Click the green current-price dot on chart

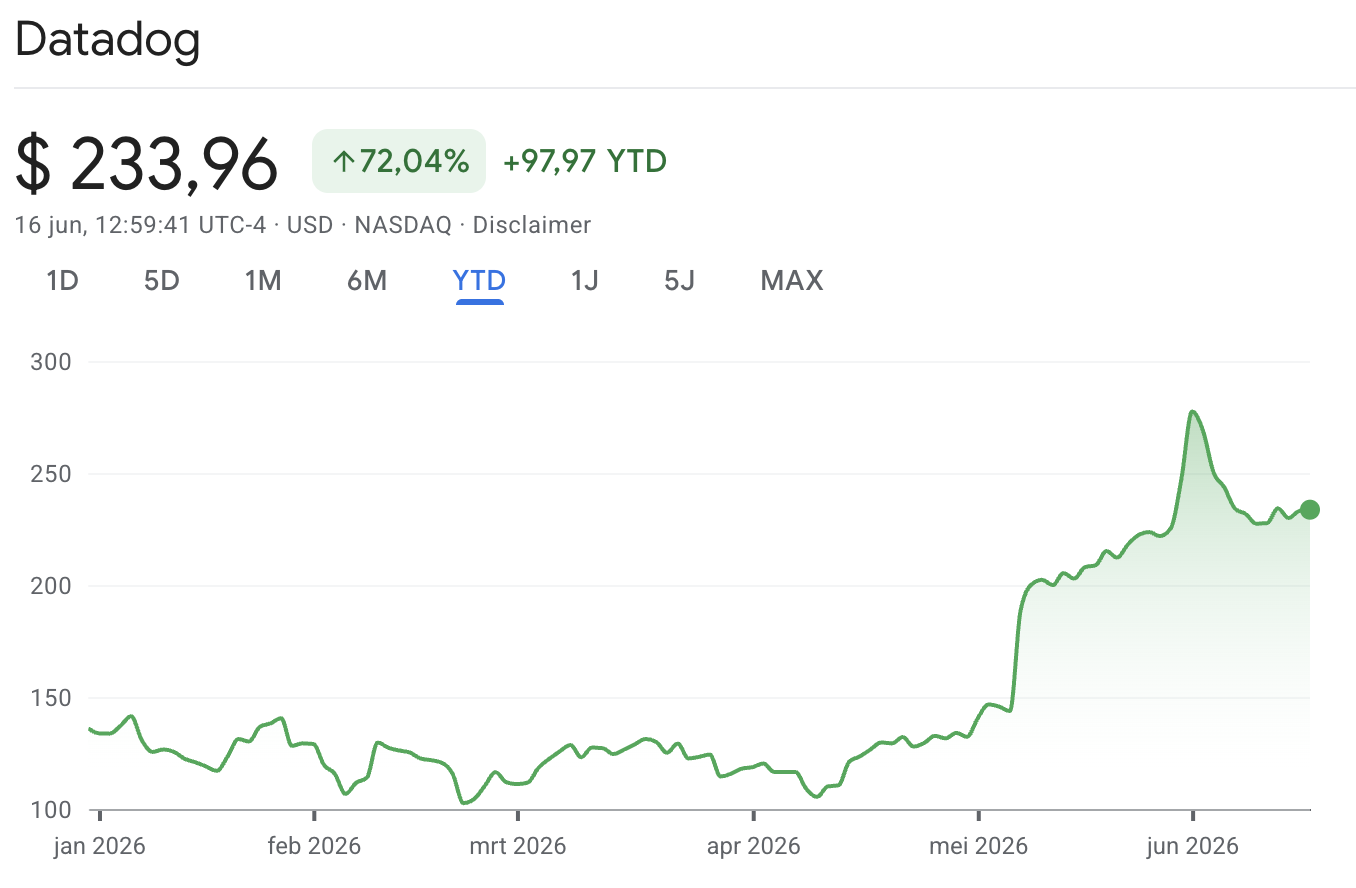(1309, 510)
